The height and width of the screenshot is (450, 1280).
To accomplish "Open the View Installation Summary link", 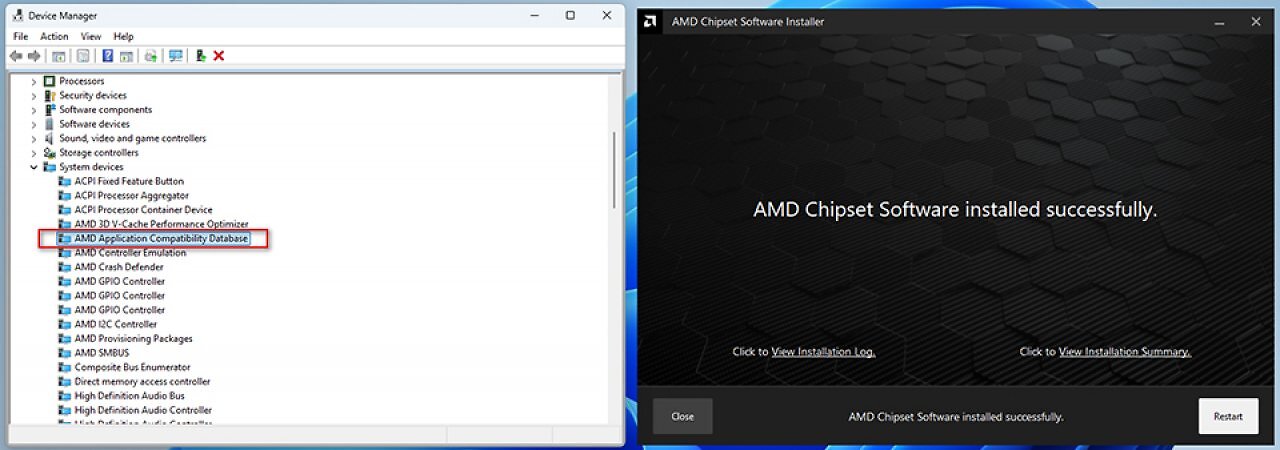I will pyautogui.click(x=1125, y=352).
